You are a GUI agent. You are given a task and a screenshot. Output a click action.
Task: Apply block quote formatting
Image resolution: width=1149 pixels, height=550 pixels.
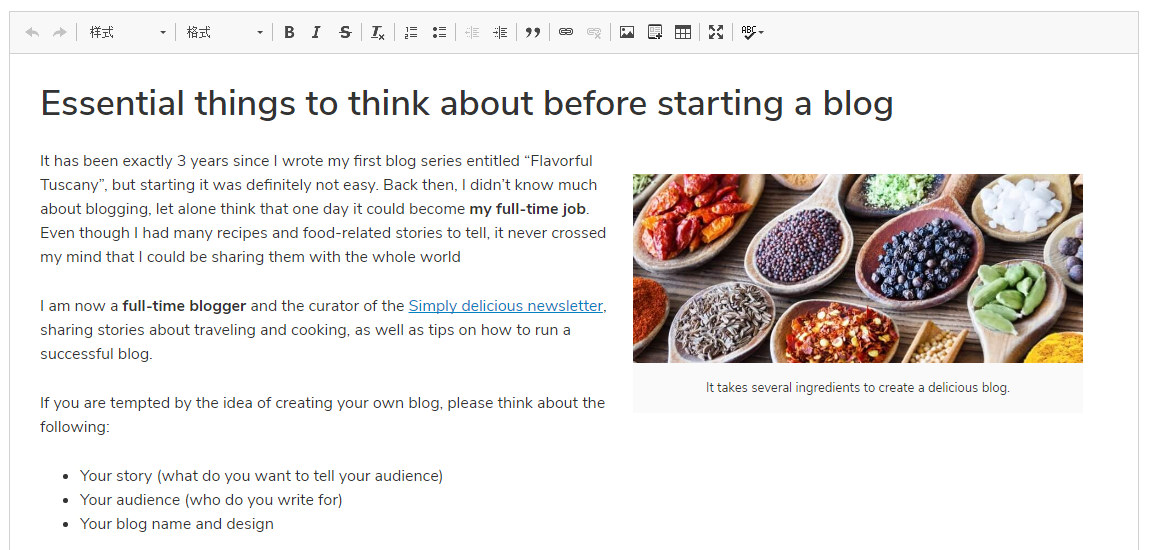(x=533, y=32)
